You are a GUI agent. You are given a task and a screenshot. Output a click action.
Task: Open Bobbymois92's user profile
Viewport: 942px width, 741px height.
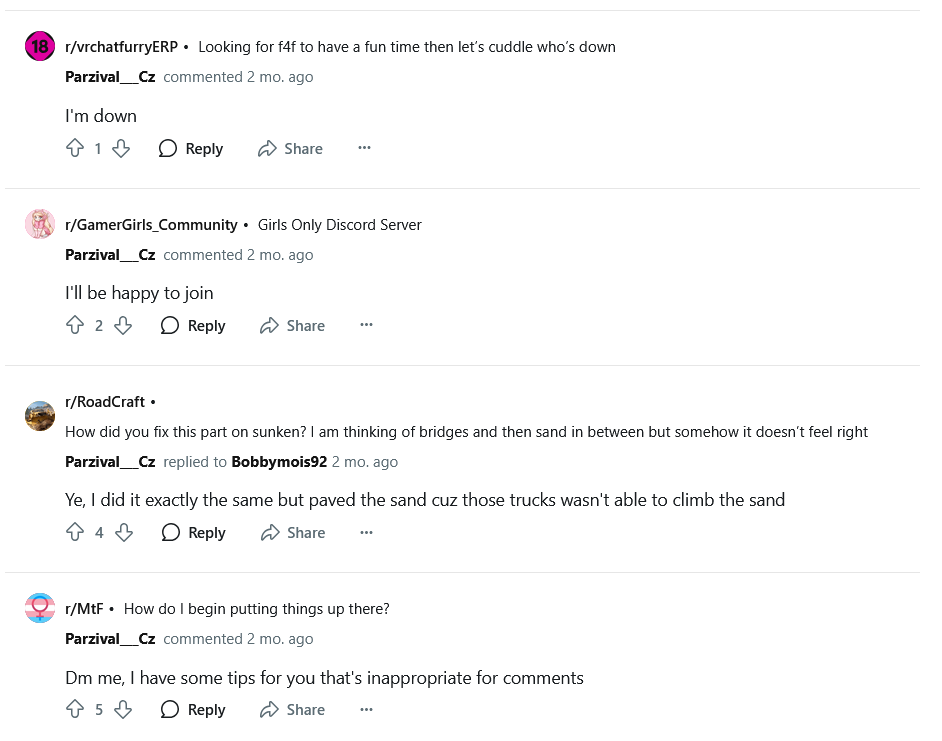point(279,462)
